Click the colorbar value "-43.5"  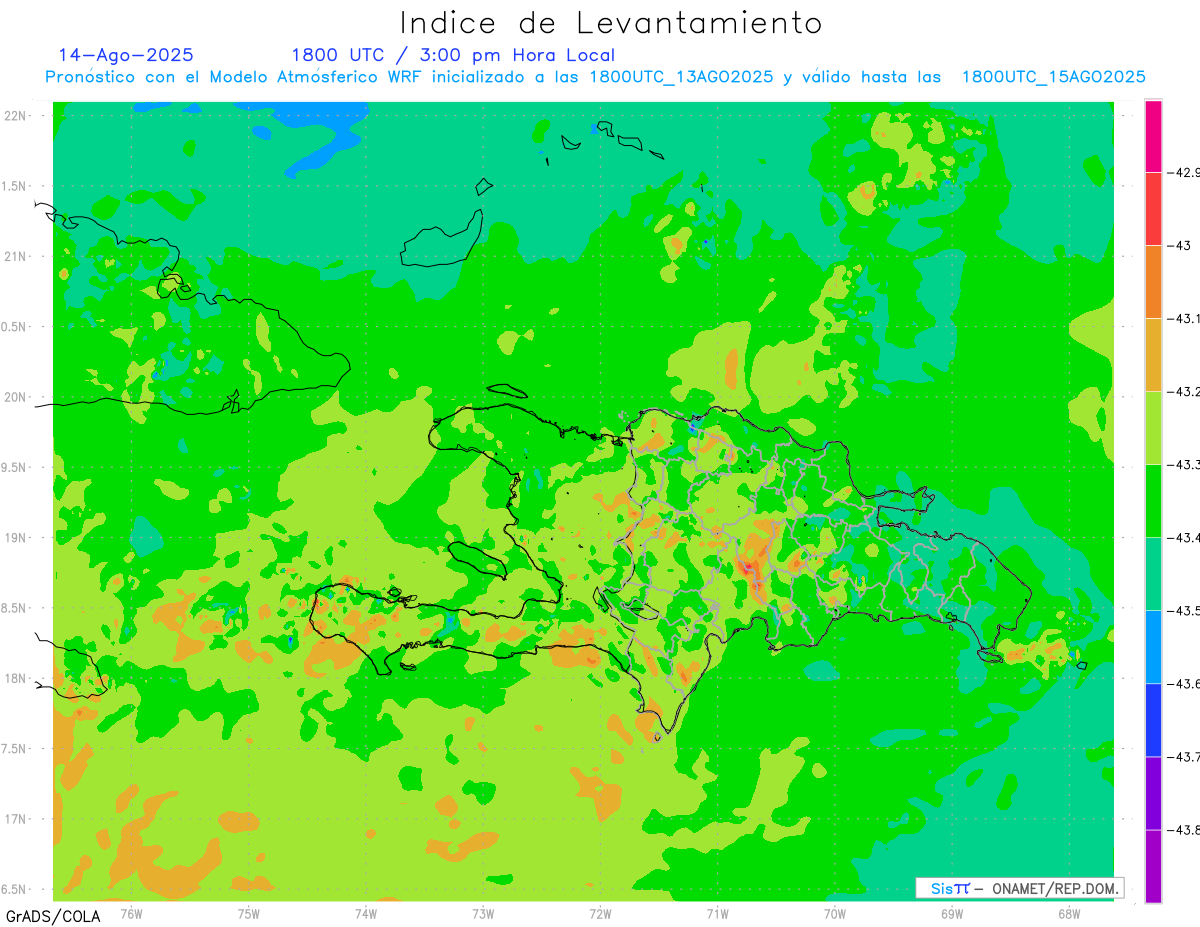pos(1186,610)
